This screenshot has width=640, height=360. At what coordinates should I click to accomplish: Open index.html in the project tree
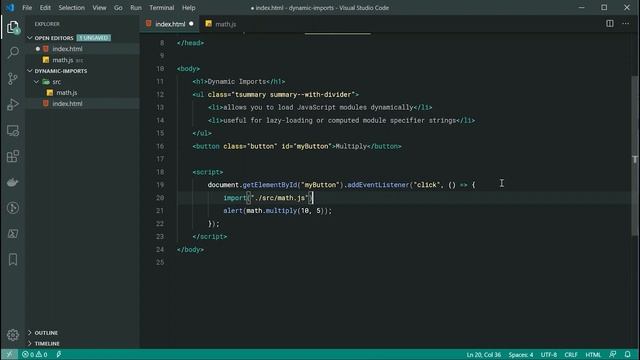click(83, 104)
